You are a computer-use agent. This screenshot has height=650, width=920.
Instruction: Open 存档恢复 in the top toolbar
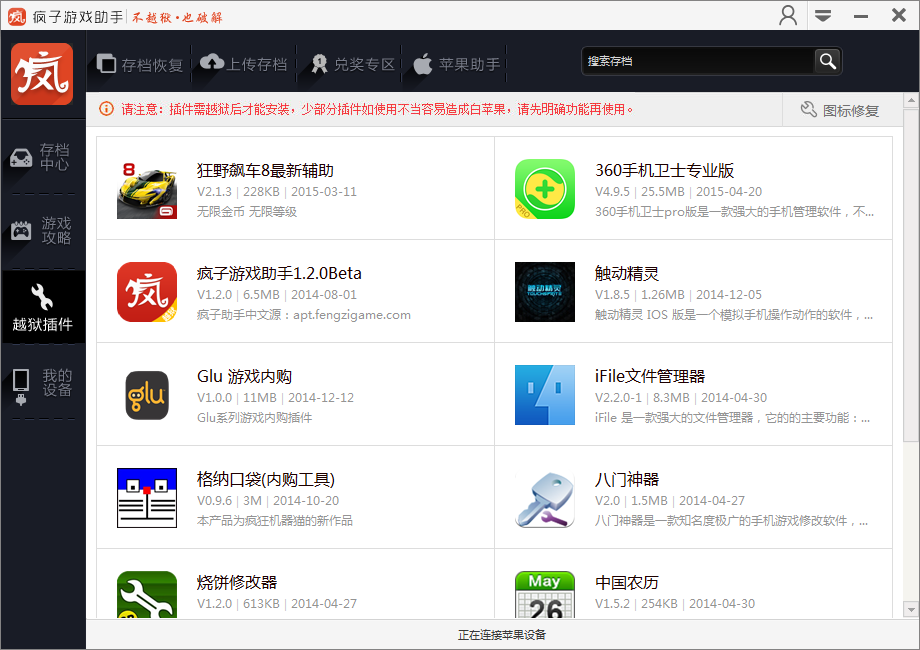click(x=141, y=65)
